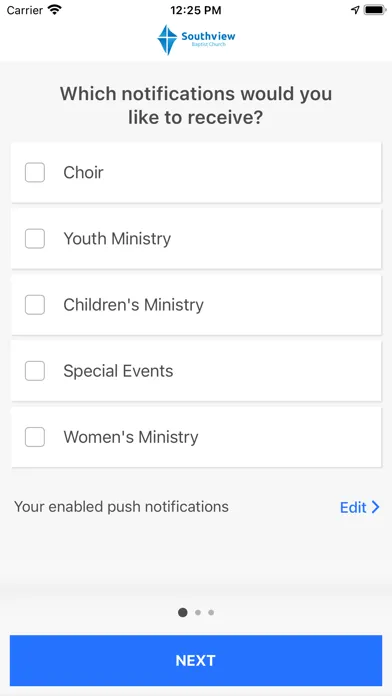Viewport: 392px width, 696px height.
Task: Tap the Wi-Fi icon in status bar
Action: [x=55, y=10]
